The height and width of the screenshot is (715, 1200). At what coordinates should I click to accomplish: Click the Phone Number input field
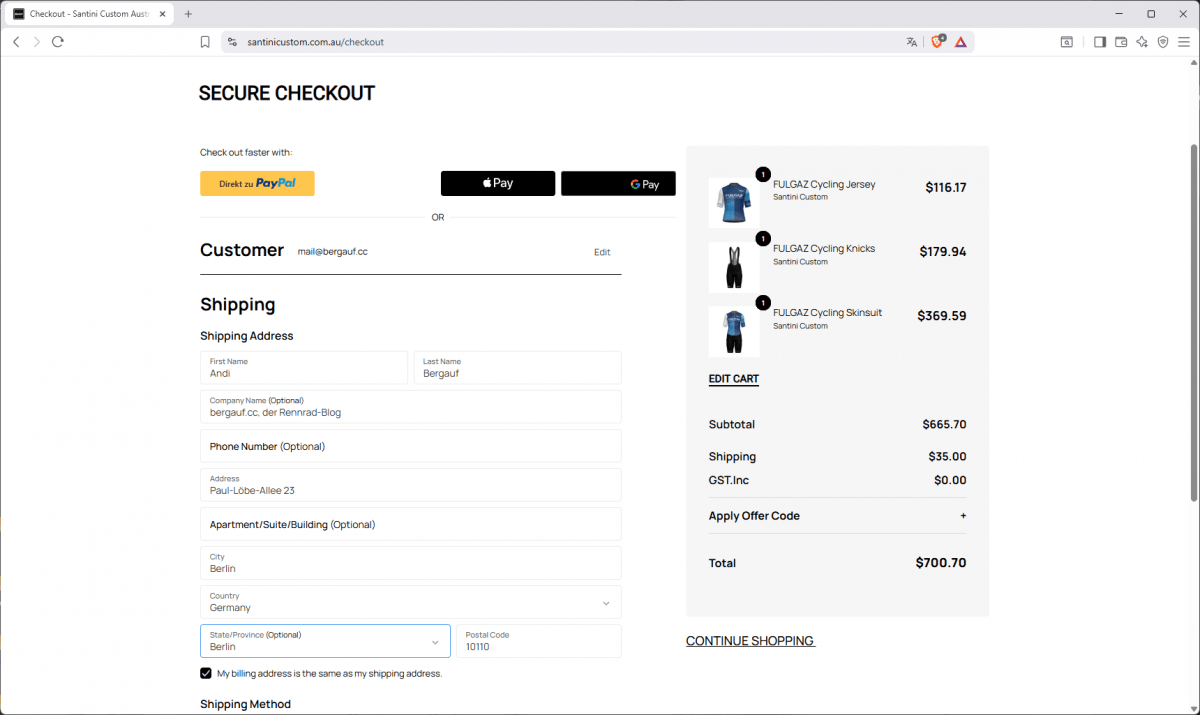click(410, 446)
